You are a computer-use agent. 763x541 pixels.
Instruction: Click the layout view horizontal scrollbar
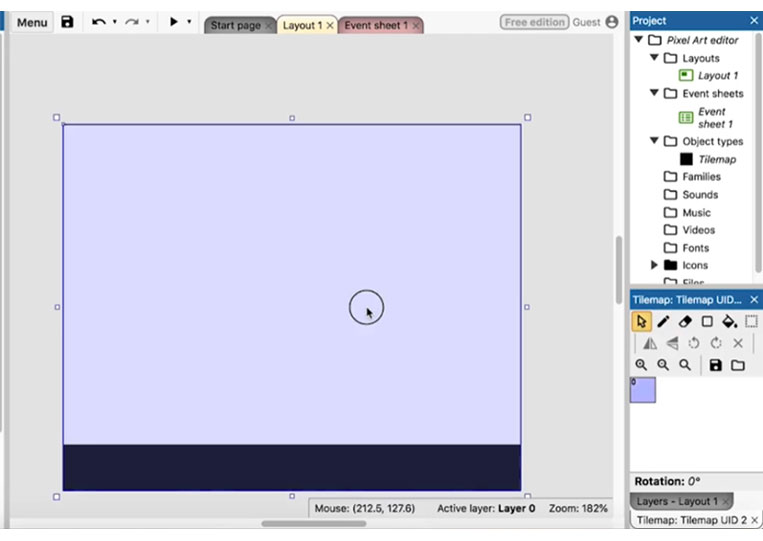(314, 523)
